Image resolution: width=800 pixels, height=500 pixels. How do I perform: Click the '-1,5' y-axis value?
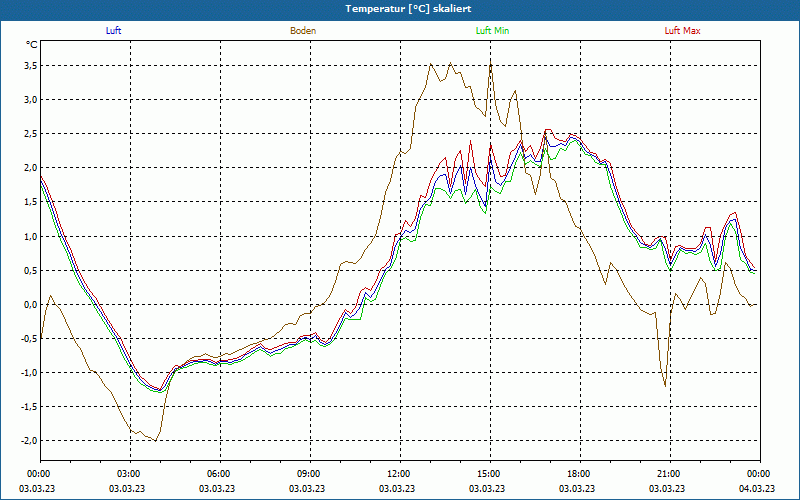pyautogui.click(x=30, y=407)
